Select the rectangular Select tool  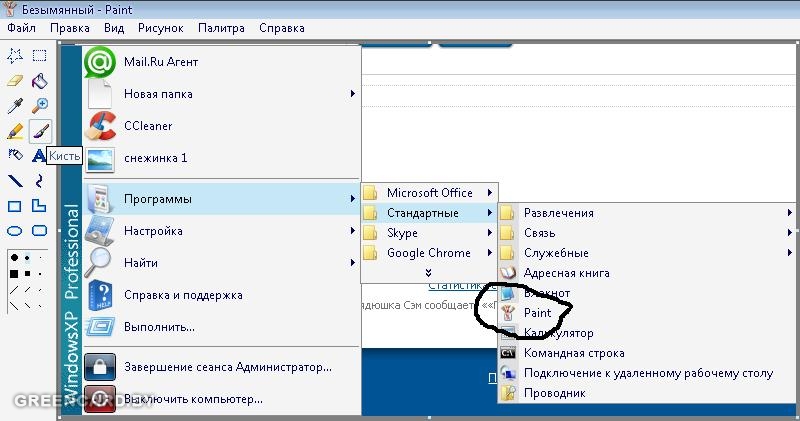click(x=39, y=55)
